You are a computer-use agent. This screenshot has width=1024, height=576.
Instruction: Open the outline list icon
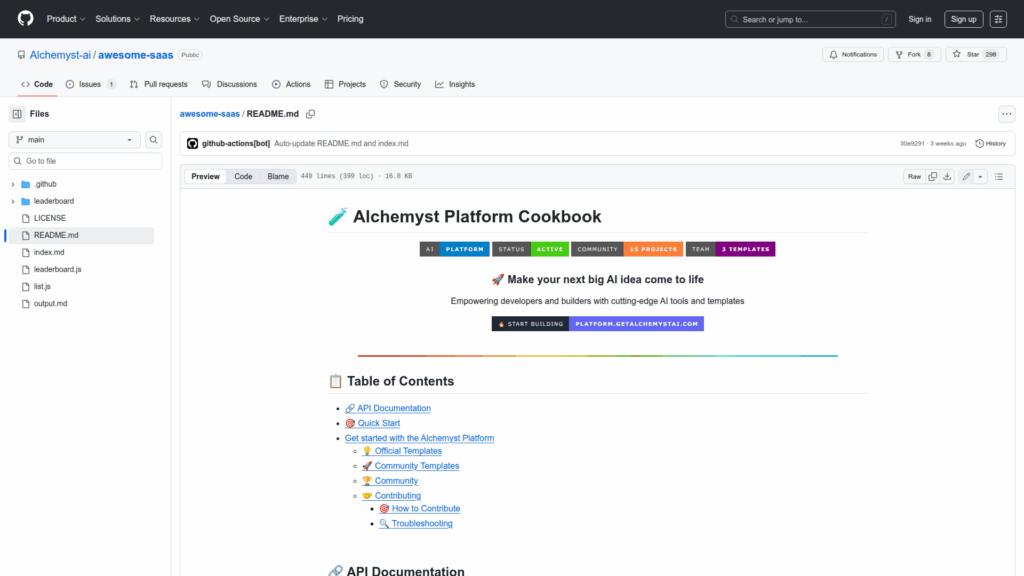(x=999, y=176)
